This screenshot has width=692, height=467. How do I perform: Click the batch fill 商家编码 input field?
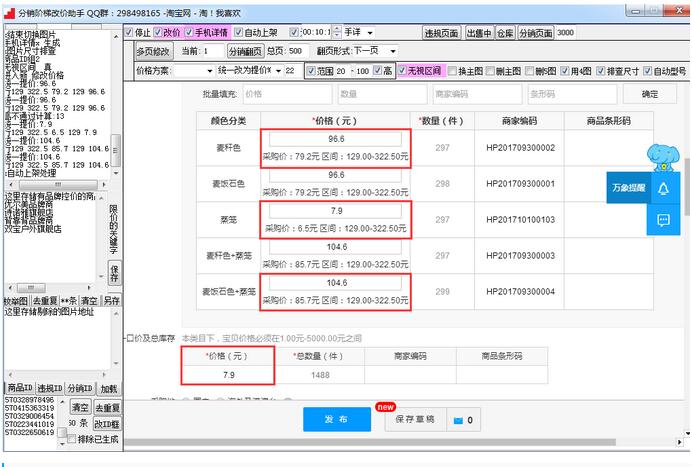pyautogui.click(x=478, y=94)
